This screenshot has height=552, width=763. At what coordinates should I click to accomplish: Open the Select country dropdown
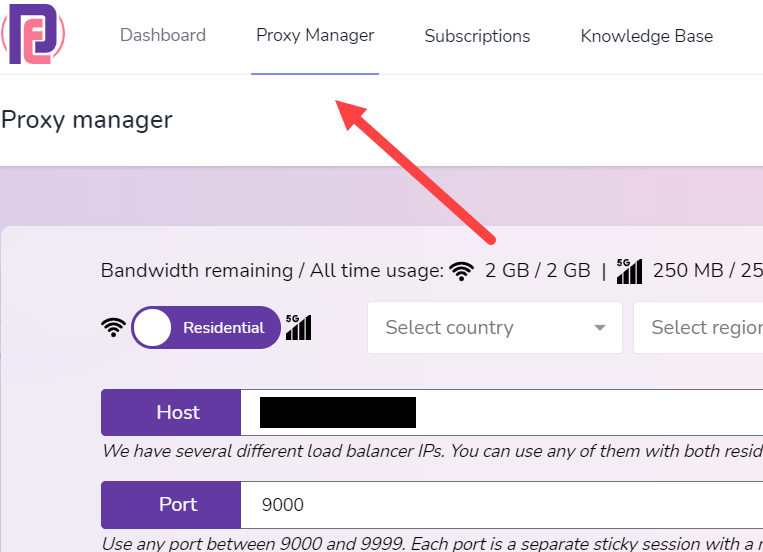pos(495,328)
